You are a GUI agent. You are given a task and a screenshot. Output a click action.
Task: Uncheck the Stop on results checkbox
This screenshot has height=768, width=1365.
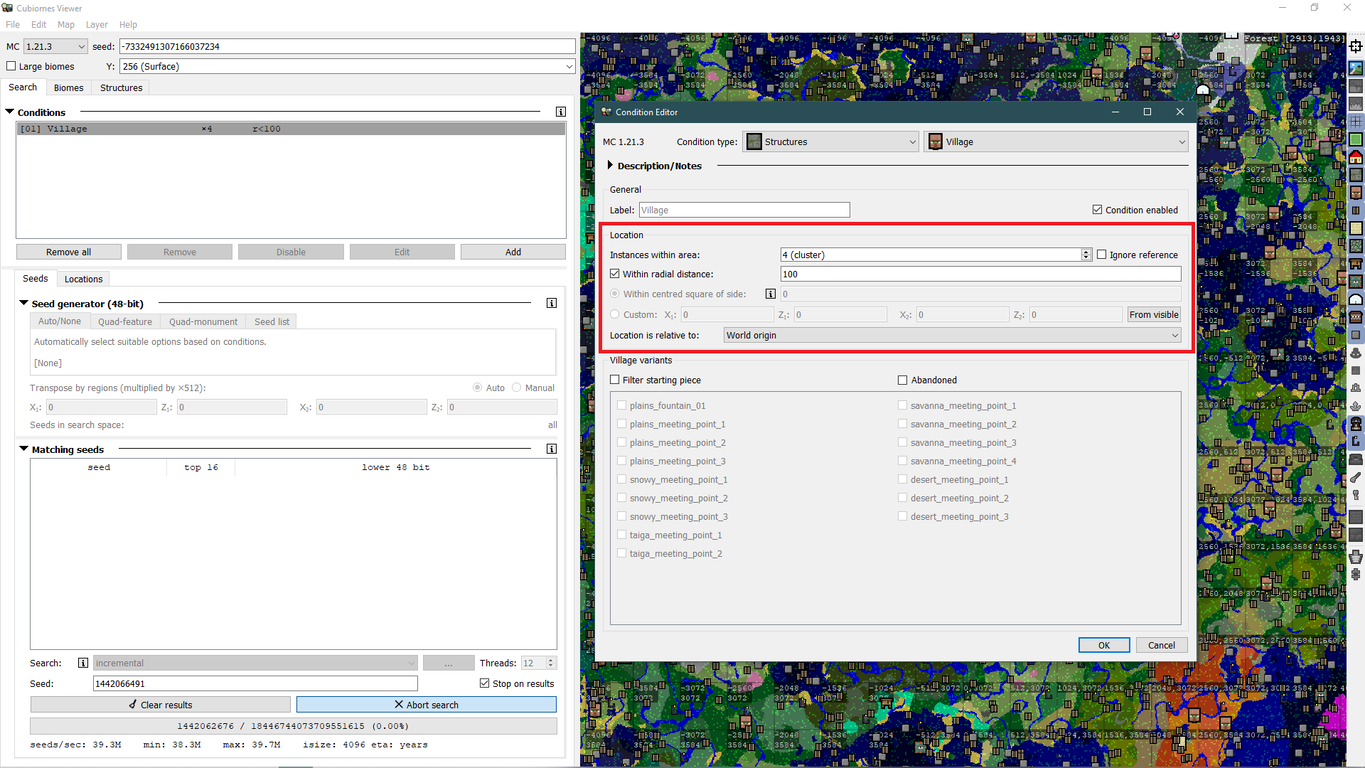[x=485, y=684]
